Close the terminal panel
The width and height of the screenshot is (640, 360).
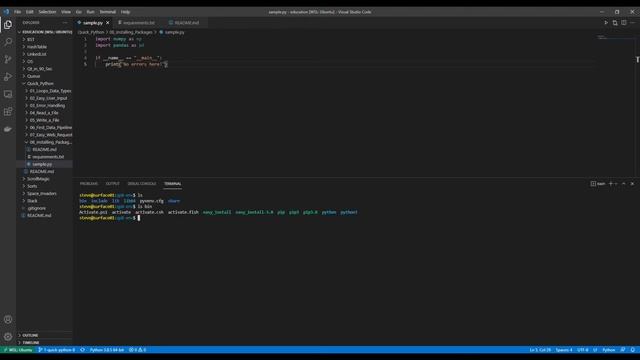pyautogui.click(x=632, y=184)
